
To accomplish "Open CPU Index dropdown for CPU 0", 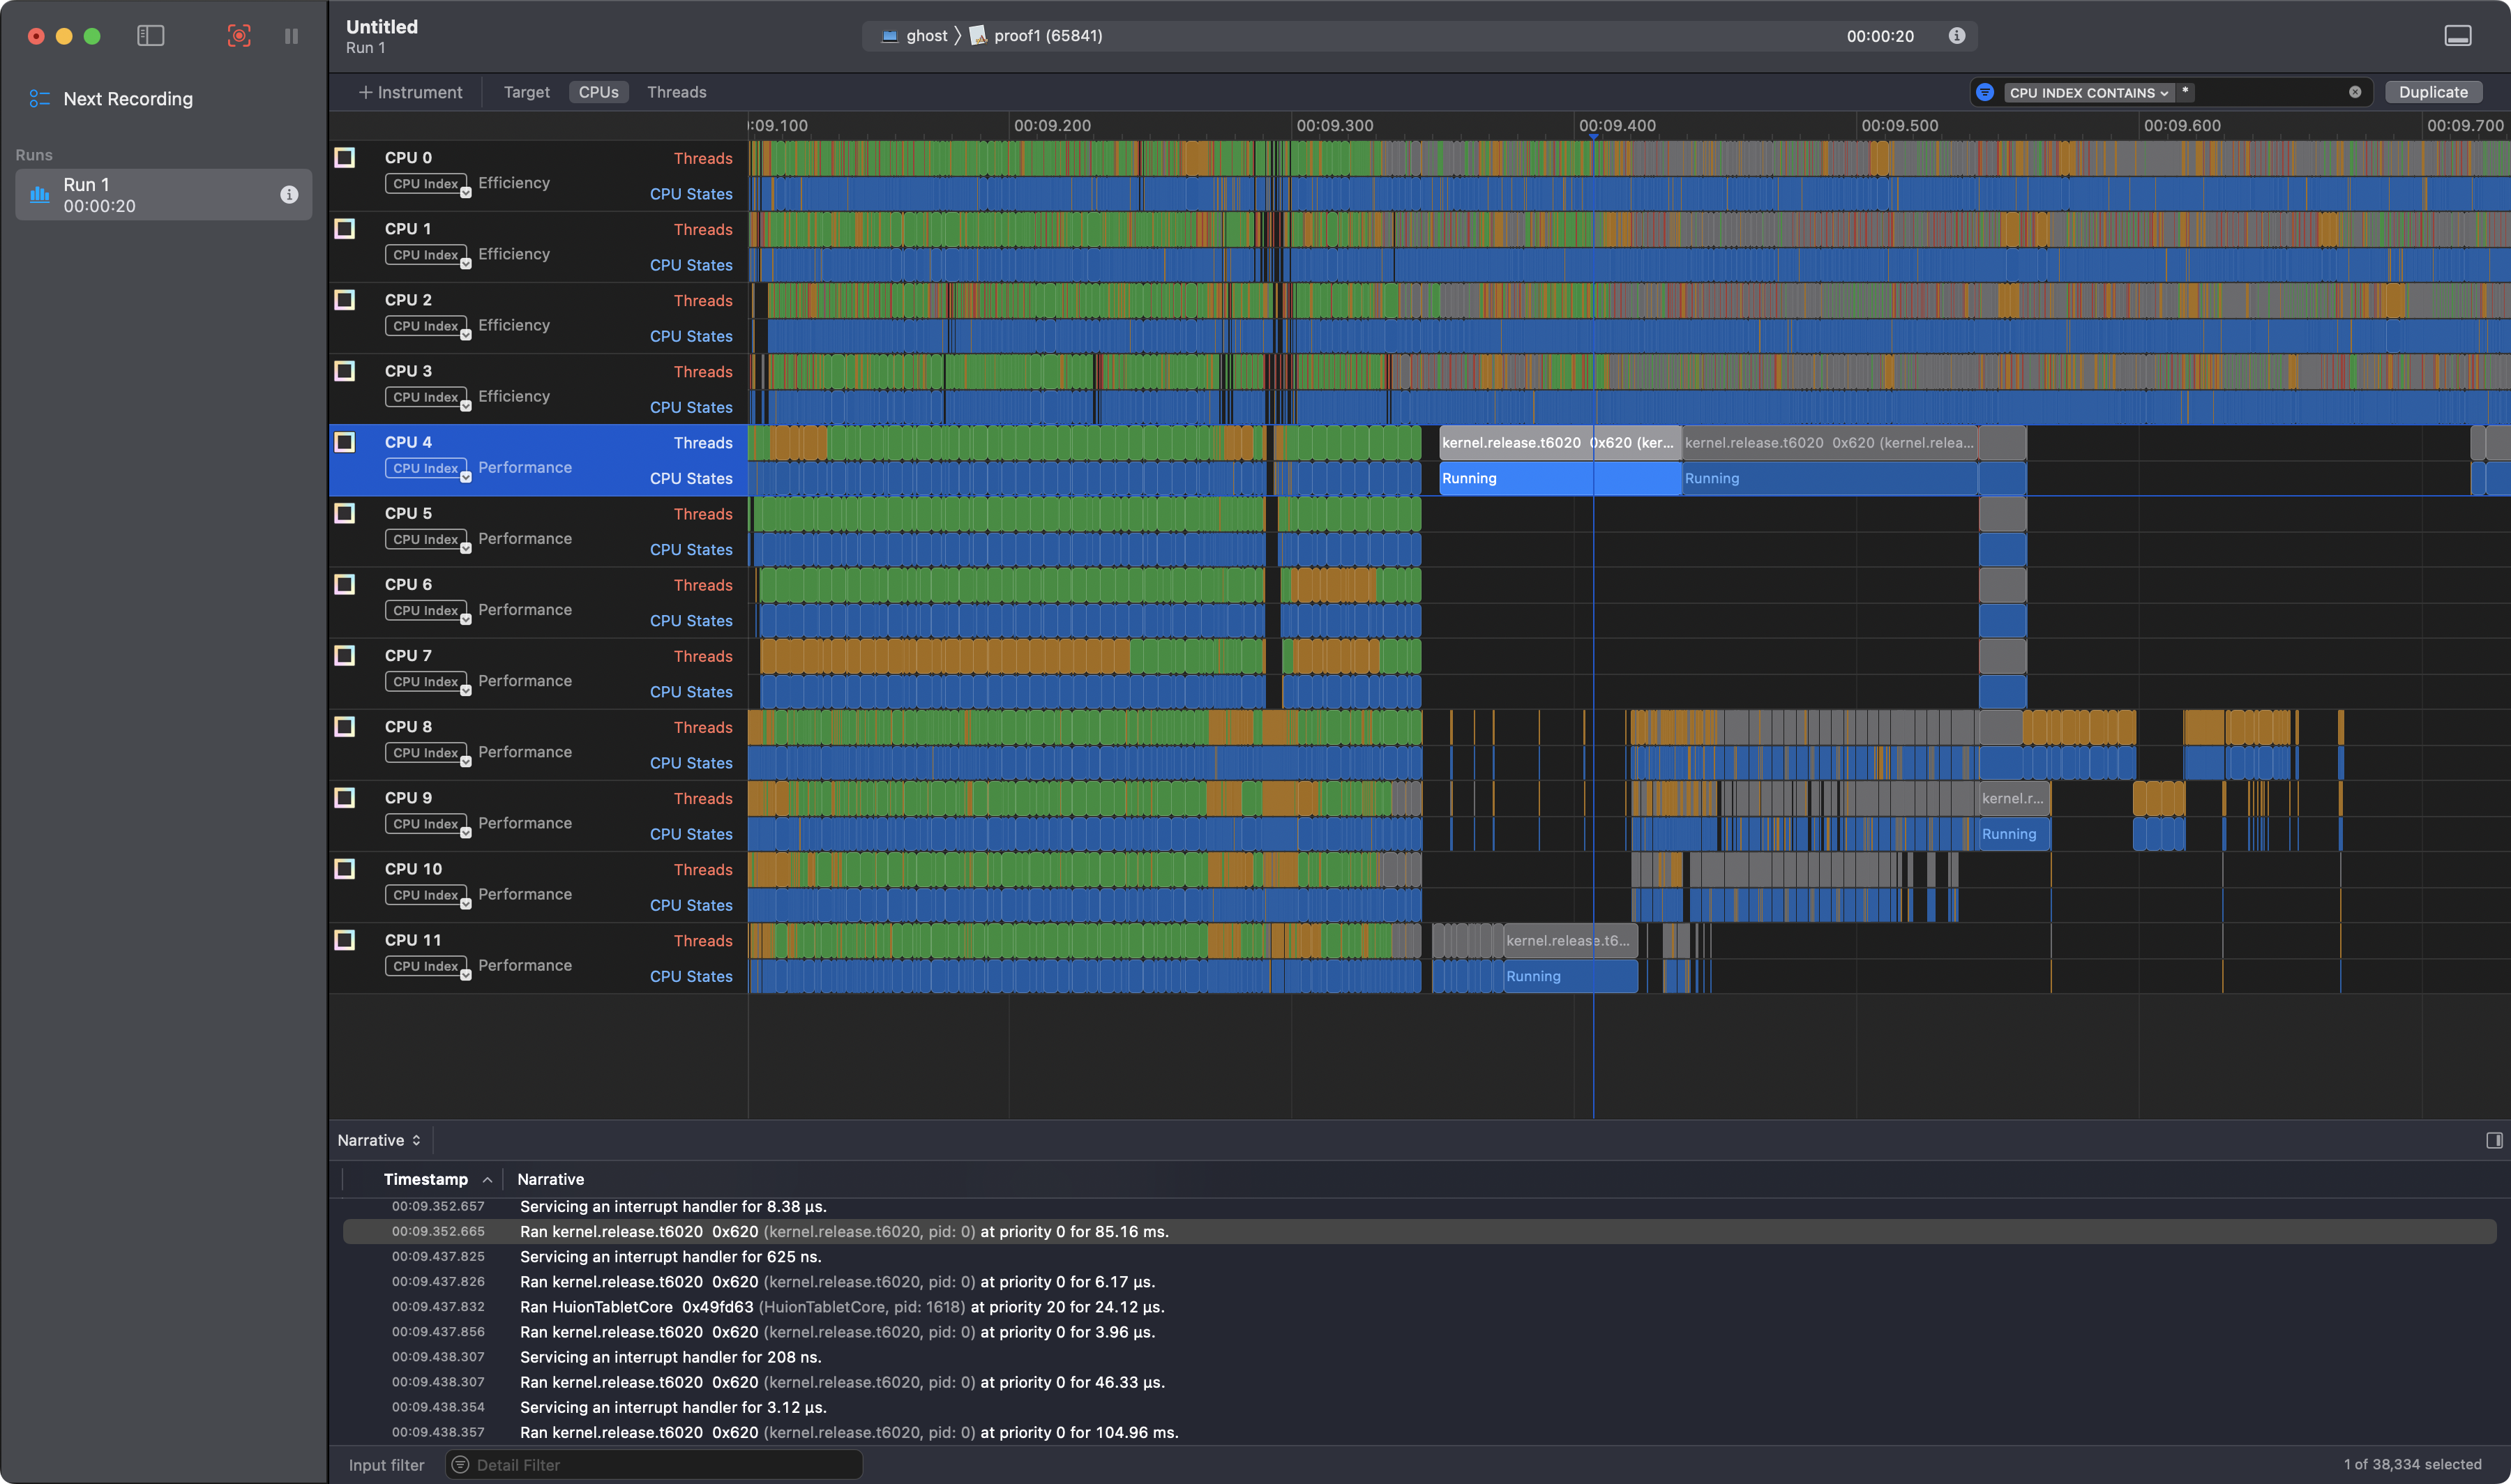I will point(428,184).
